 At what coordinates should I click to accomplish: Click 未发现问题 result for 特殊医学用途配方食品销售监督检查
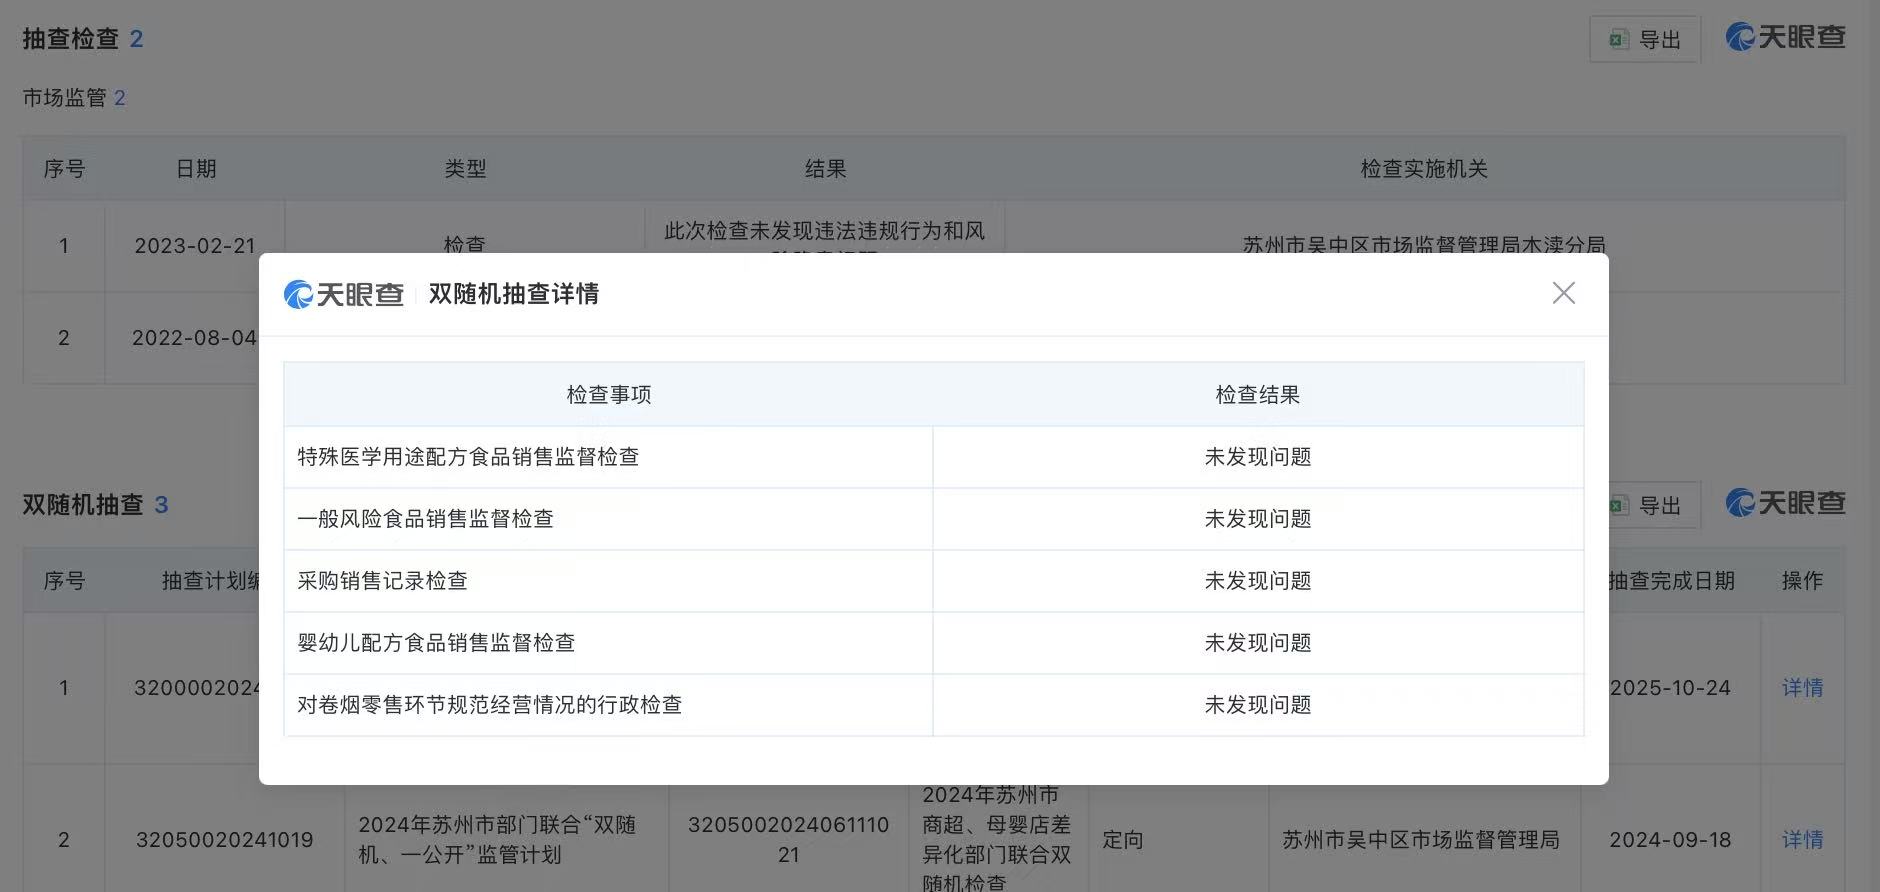click(x=1258, y=457)
